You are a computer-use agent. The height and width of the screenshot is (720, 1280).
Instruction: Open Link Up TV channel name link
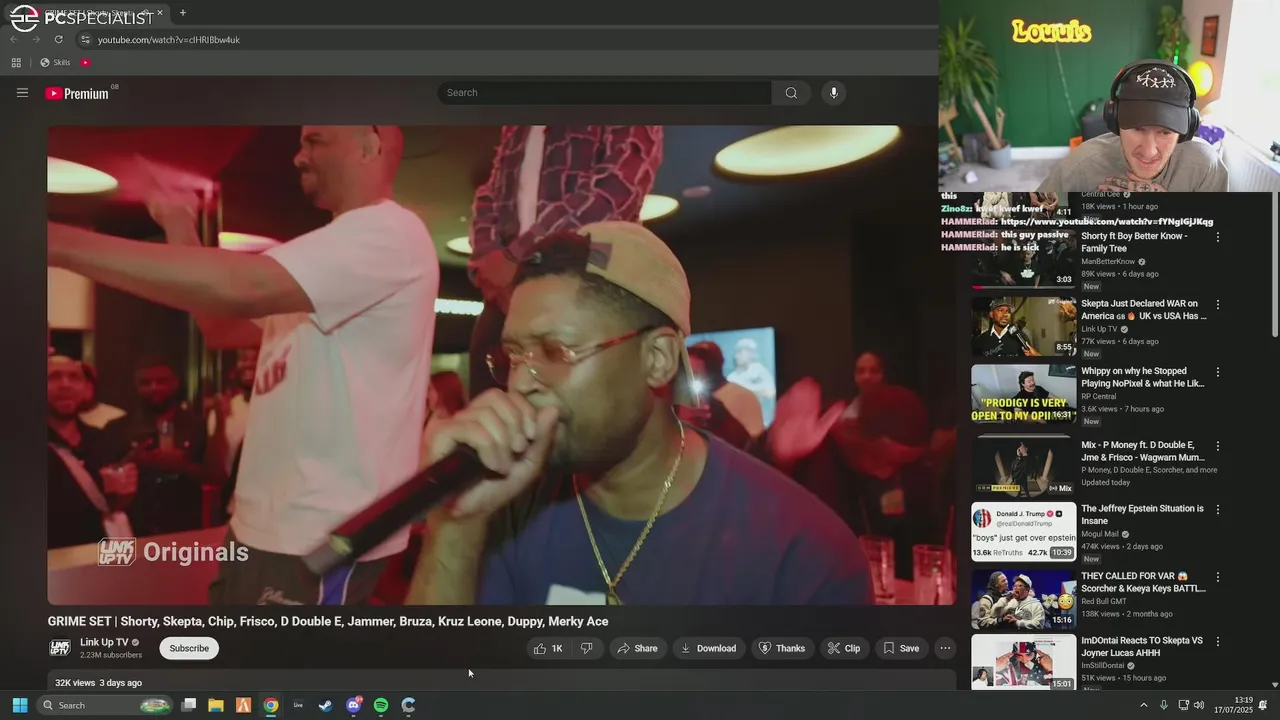104,642
